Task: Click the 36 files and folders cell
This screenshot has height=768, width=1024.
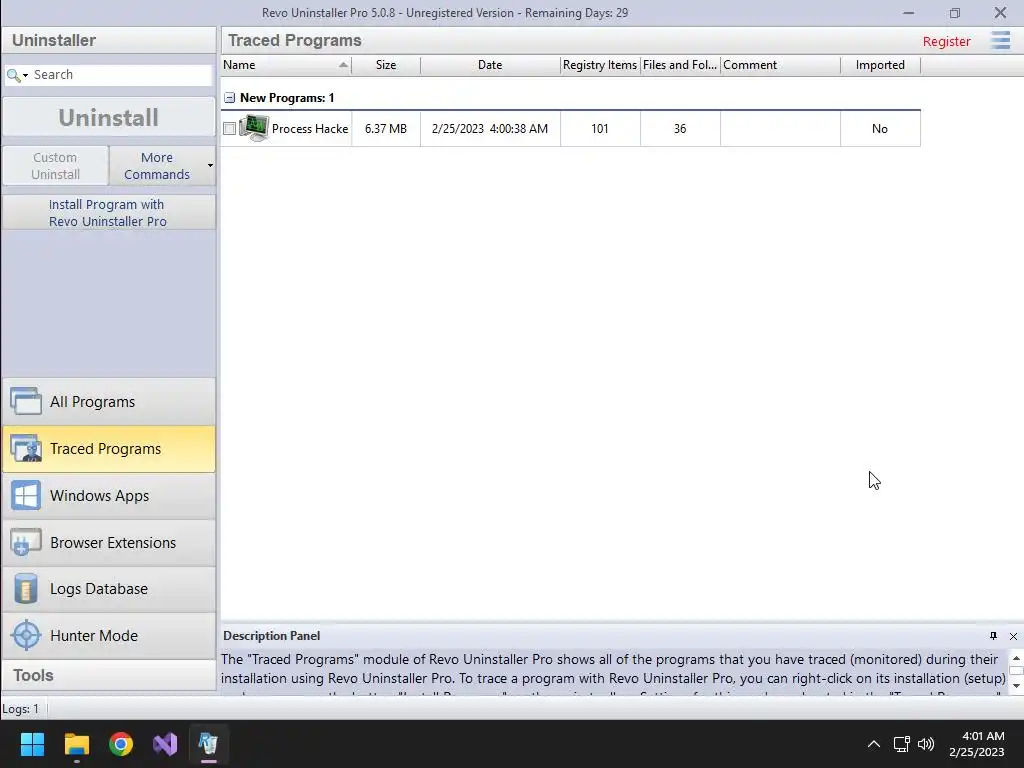Action: click(x=680, y=129)
